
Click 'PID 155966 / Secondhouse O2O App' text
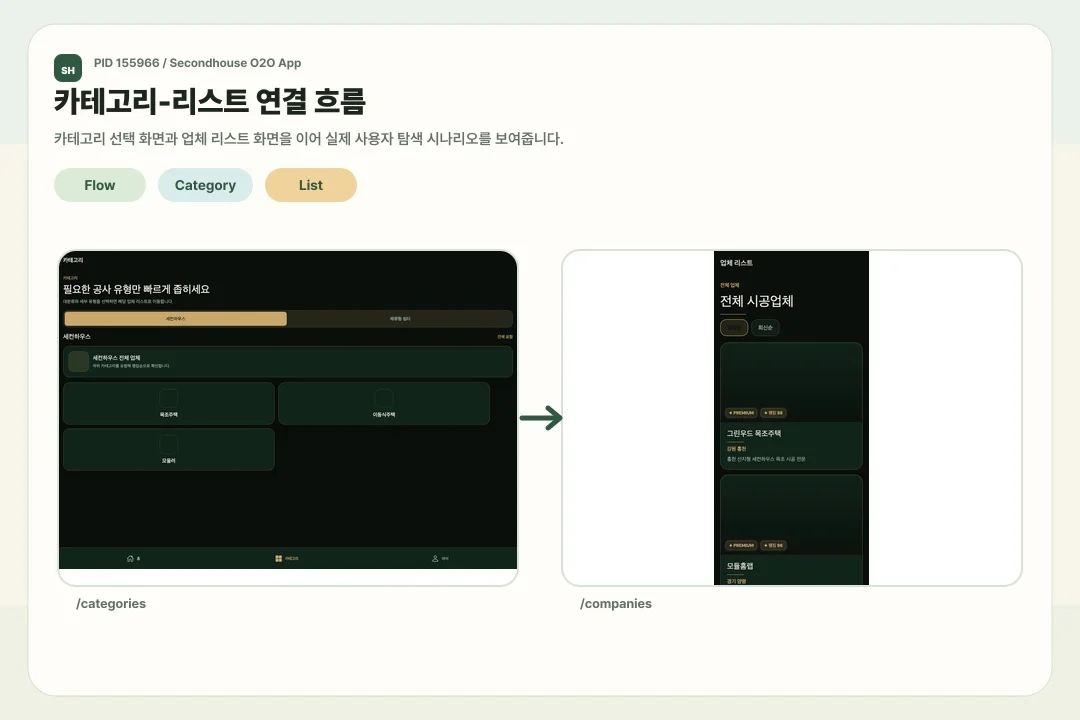198,63
